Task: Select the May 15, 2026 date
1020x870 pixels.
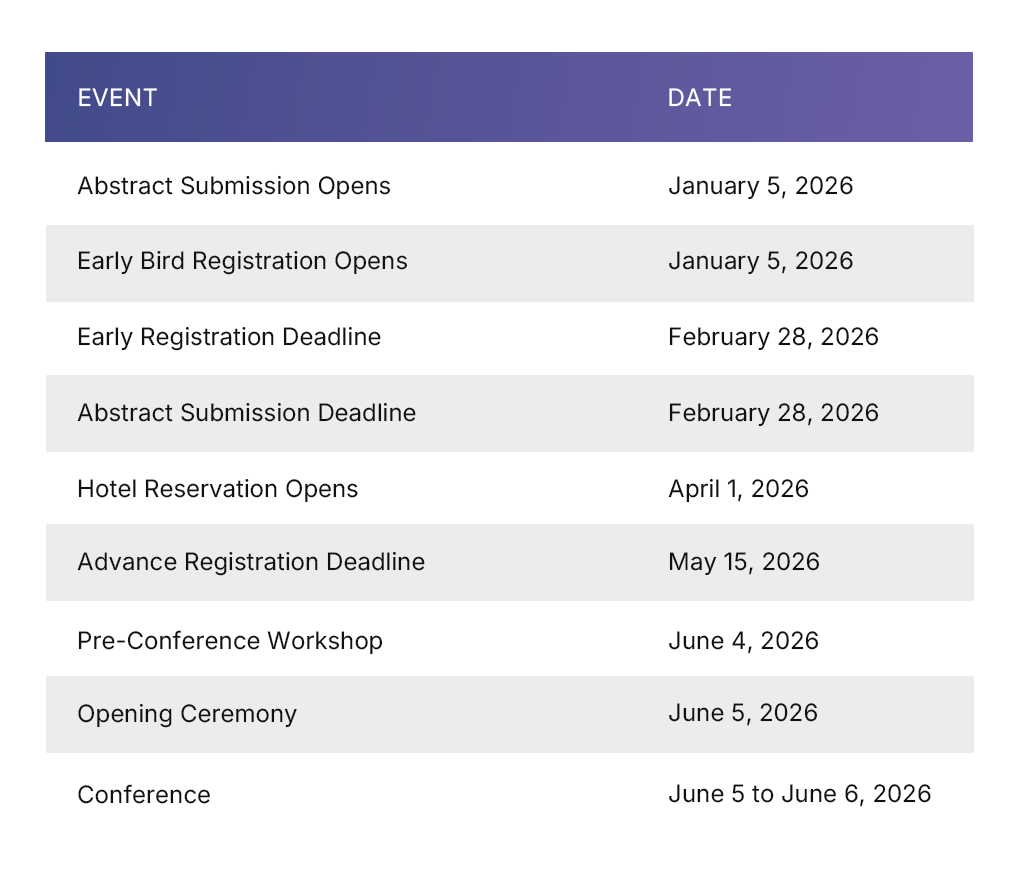Action: click(743, 562)
